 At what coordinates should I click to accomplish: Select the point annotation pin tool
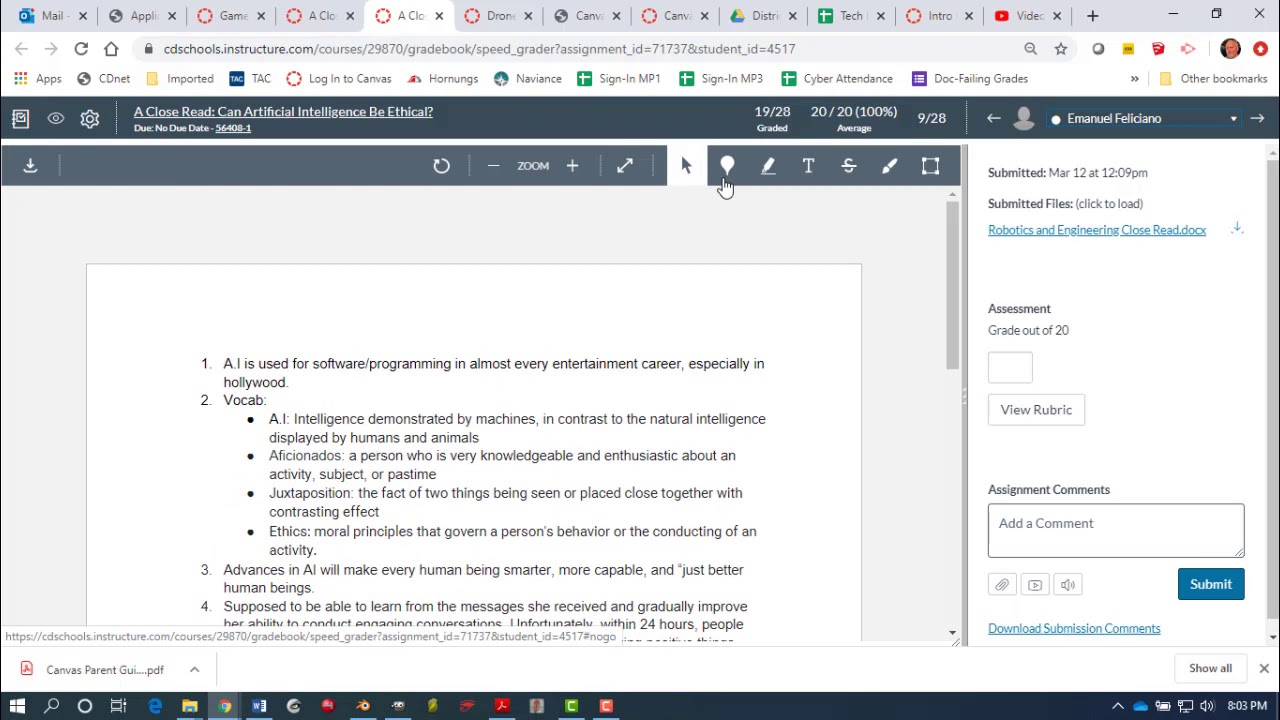click(x=727, y=166)
